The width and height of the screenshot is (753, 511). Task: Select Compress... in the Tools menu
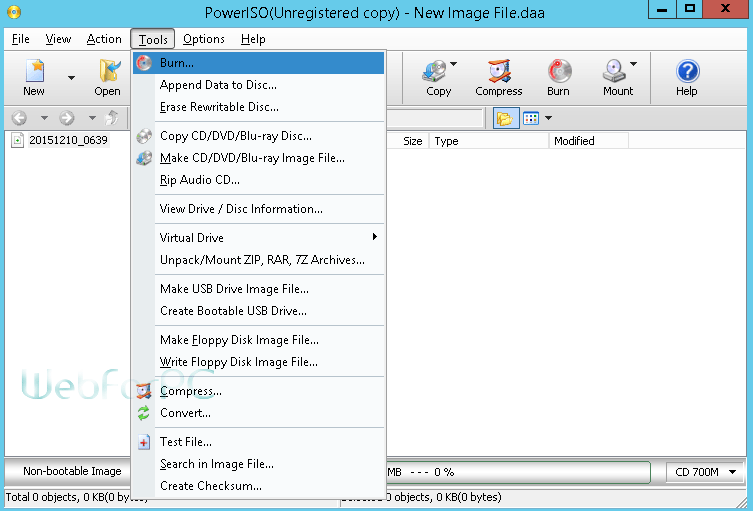258,391
